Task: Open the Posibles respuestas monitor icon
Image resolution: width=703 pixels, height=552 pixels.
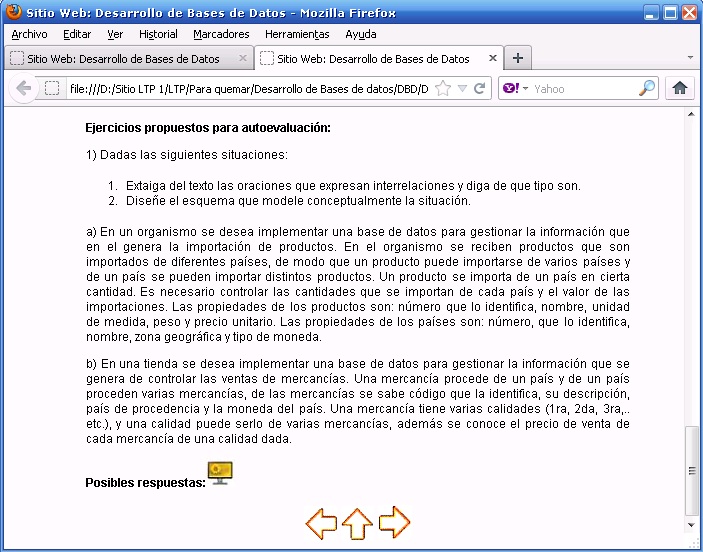Action: pos(220,474)
